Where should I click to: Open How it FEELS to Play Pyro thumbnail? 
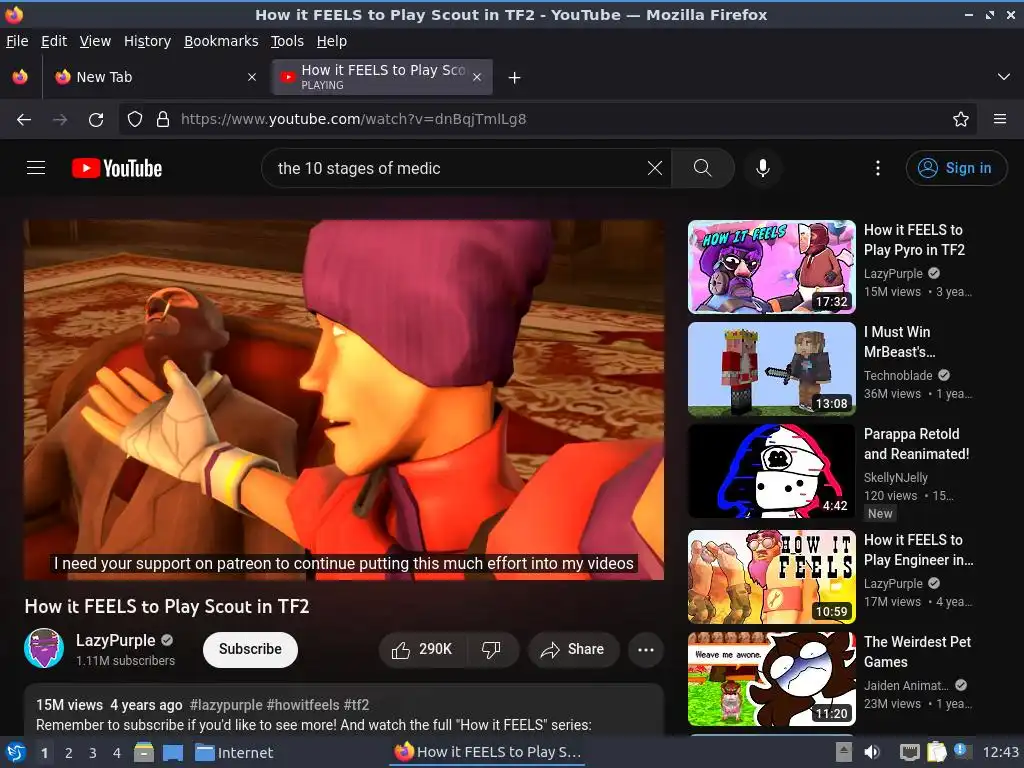pyautogui.click(x=771, y=266)
